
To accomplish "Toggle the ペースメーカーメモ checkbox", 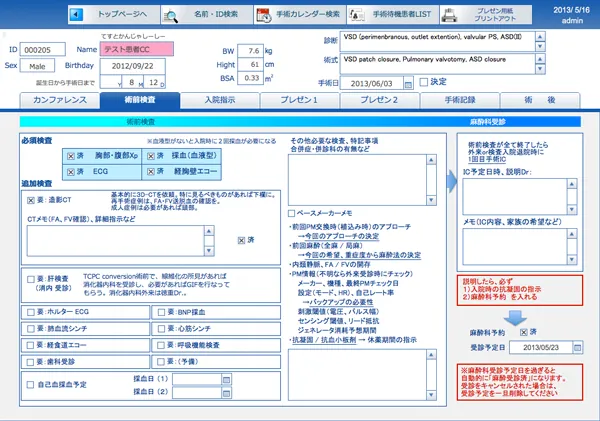I will pos(292,213).
